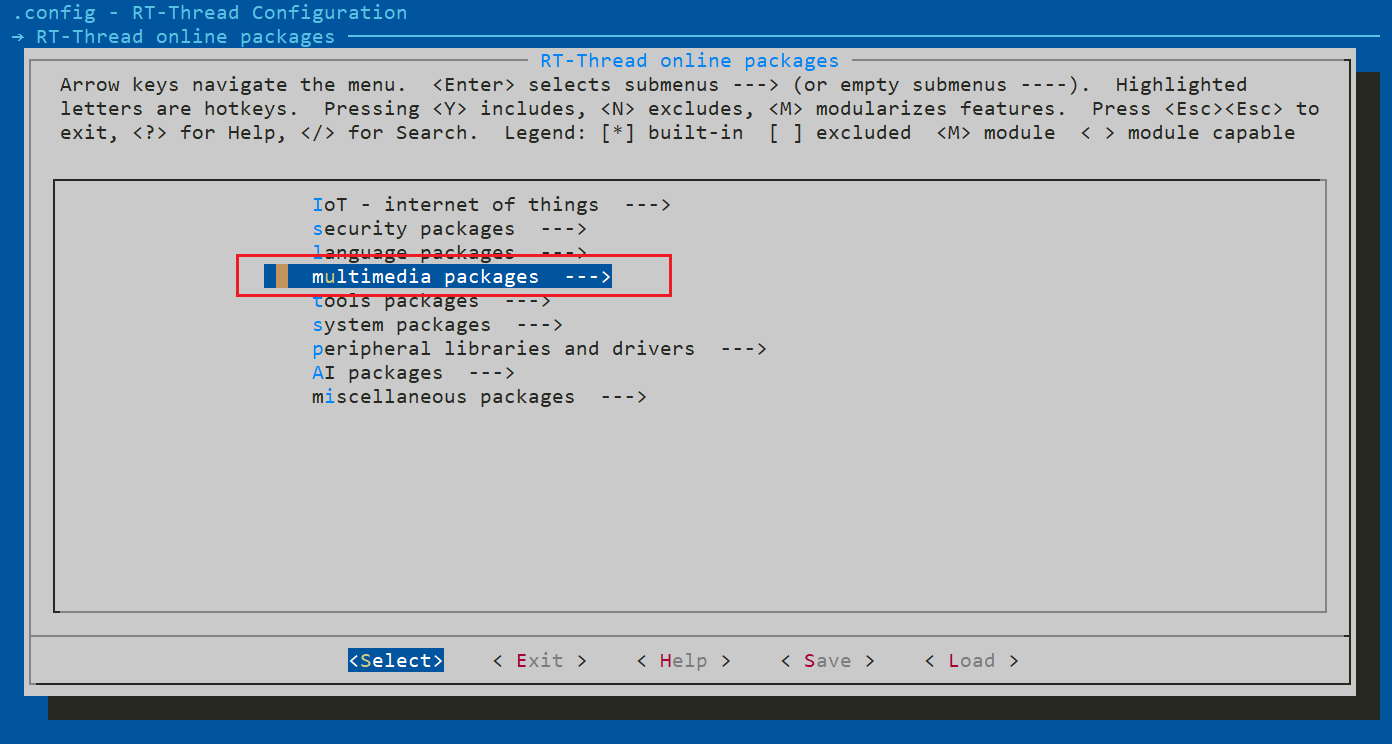Open the tools packages submenu
Viewport: 1392px width, 744px height.
[431, 300]
